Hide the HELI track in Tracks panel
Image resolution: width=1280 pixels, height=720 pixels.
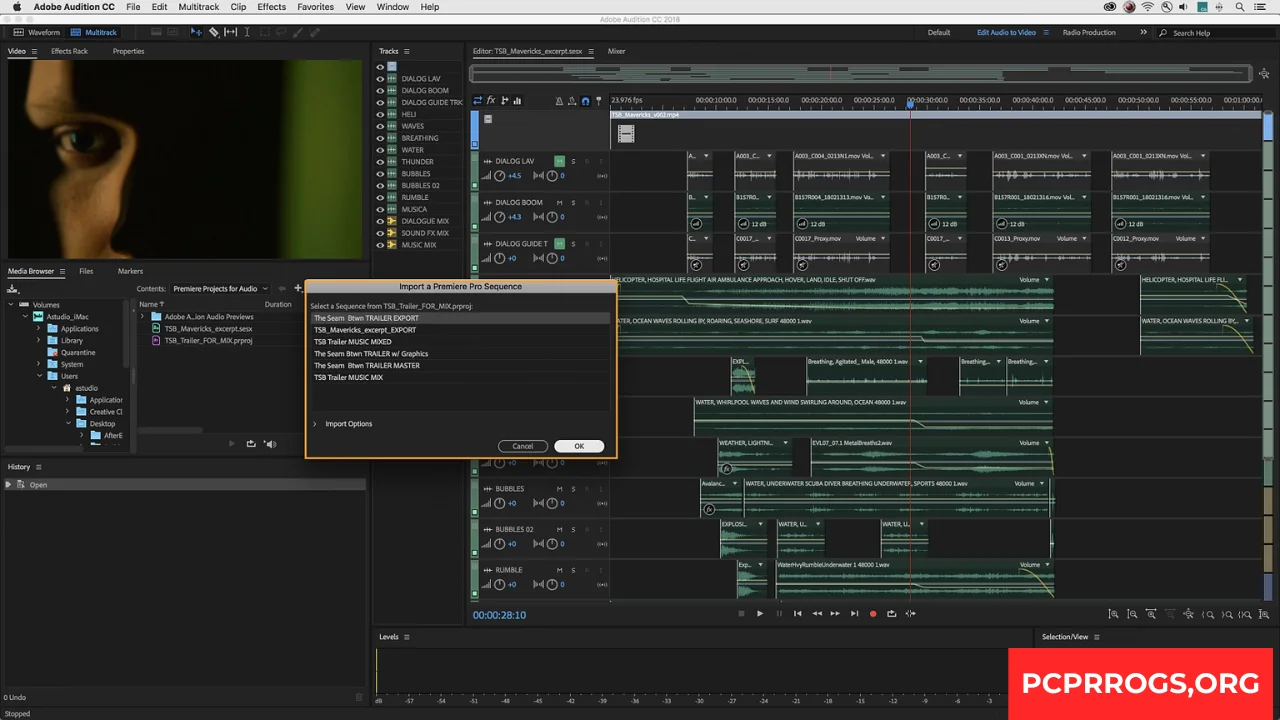(x=380, y=114)
